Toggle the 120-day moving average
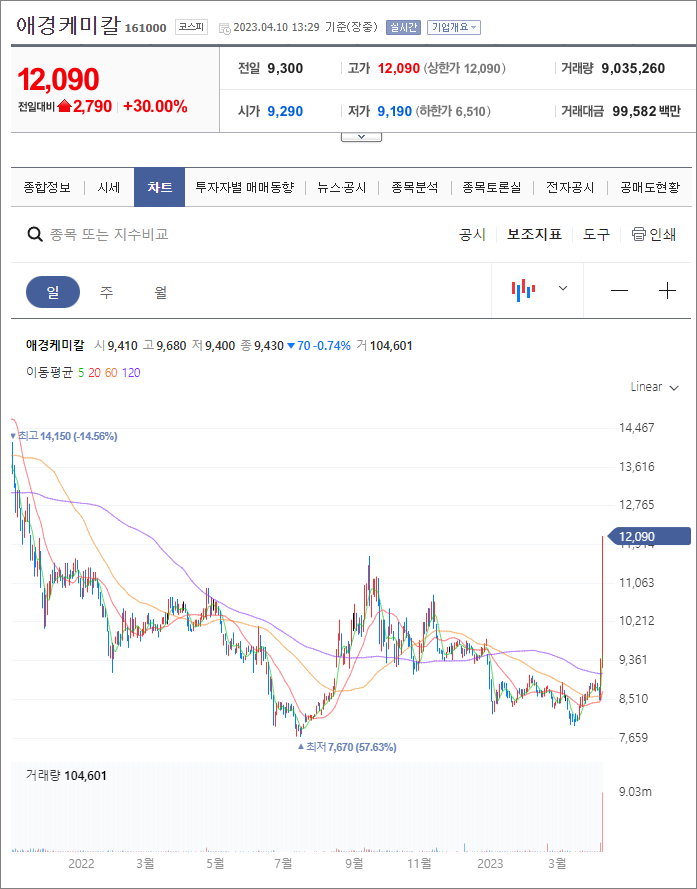Screen dimensions: 697x889 [131, 372]
